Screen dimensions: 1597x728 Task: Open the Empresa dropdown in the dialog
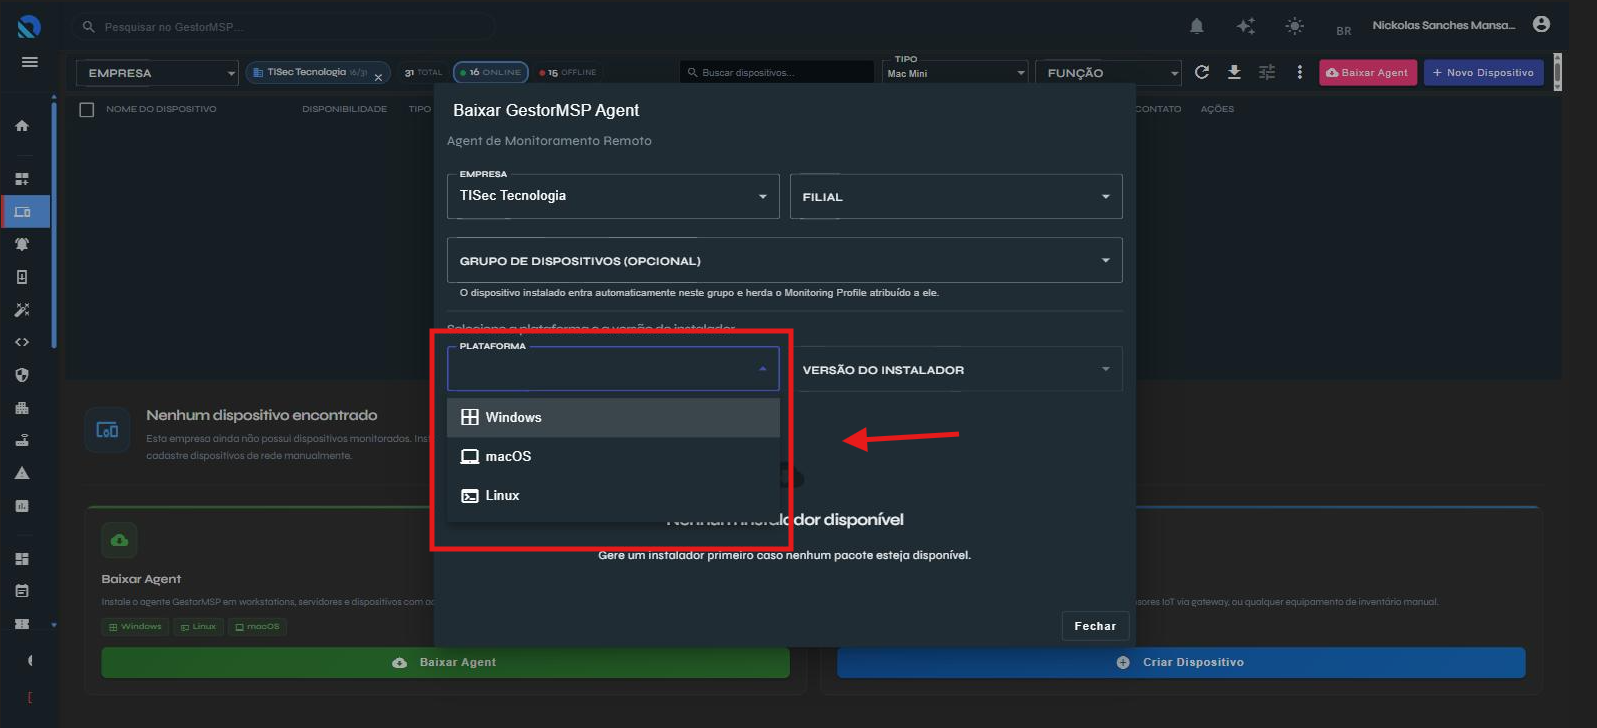click(613, 196)
